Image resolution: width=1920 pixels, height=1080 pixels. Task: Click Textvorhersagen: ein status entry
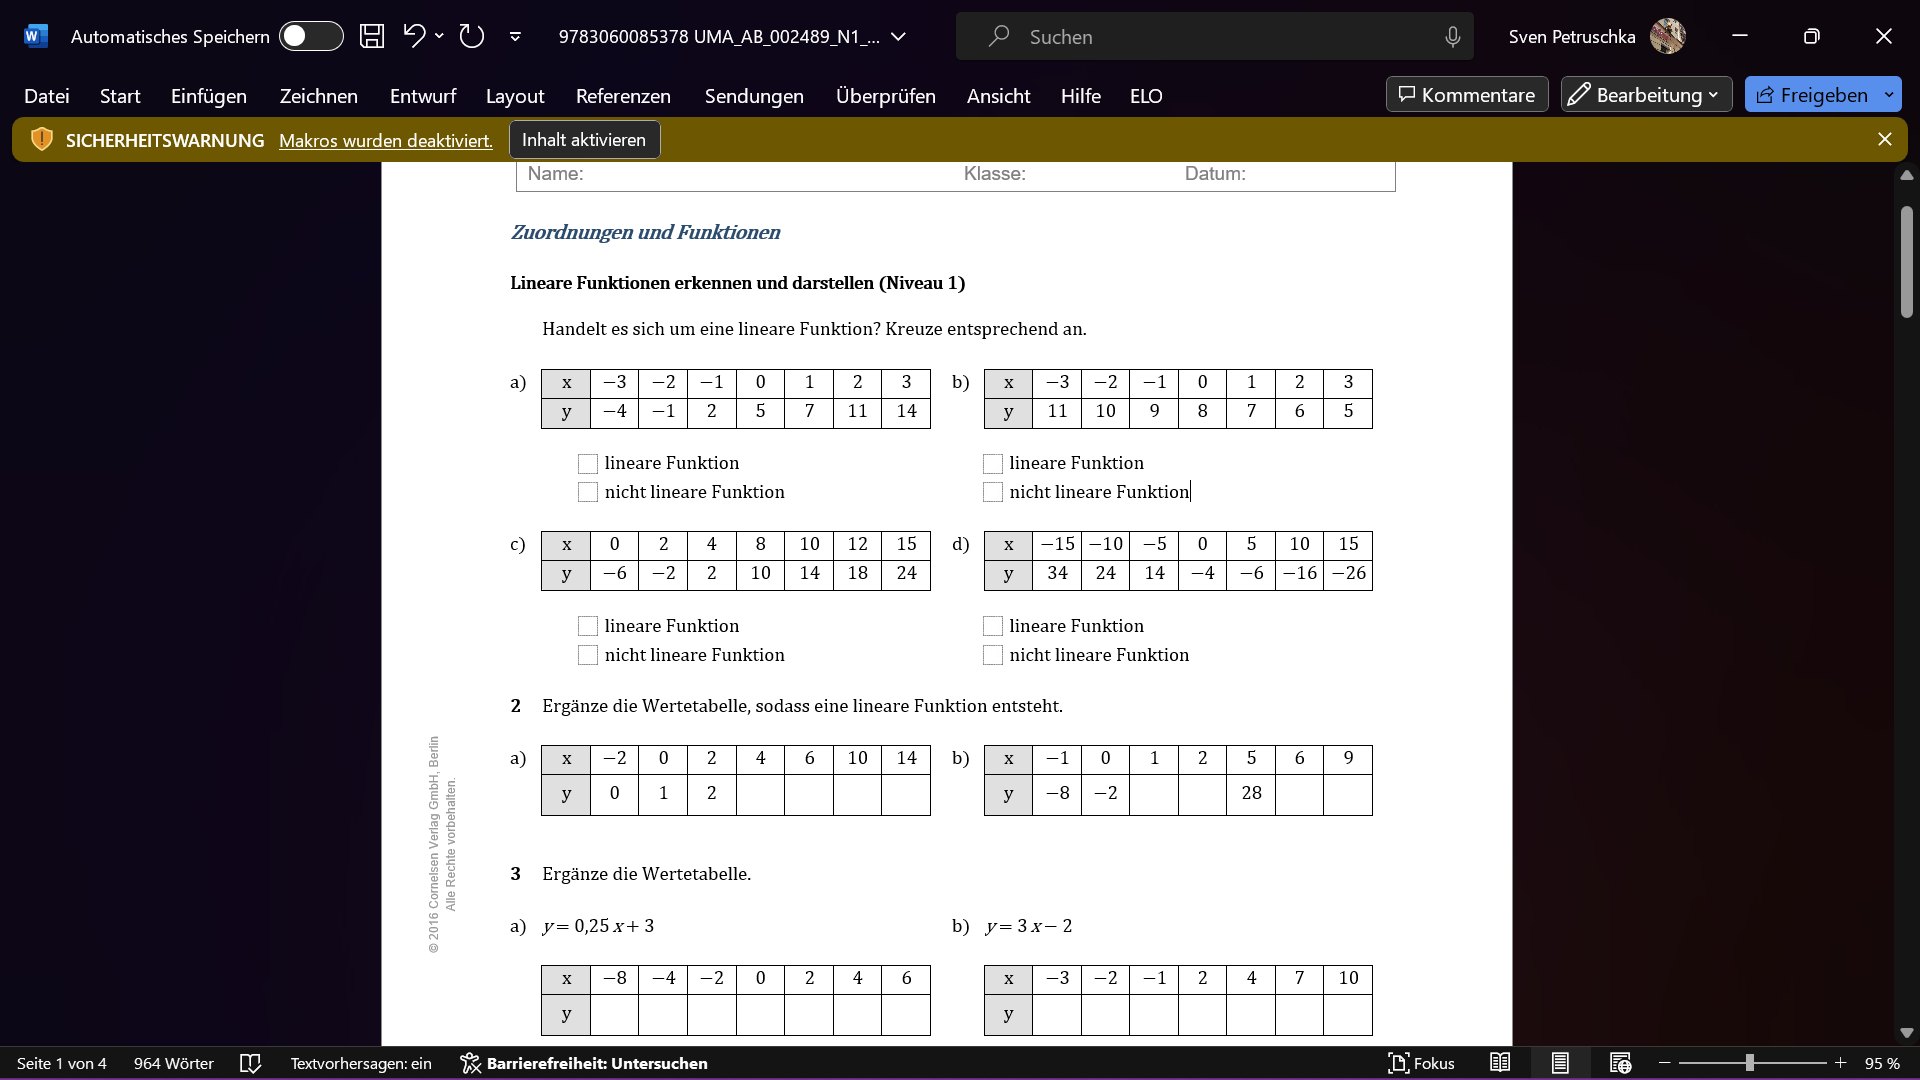click(x=361, y=1063)
